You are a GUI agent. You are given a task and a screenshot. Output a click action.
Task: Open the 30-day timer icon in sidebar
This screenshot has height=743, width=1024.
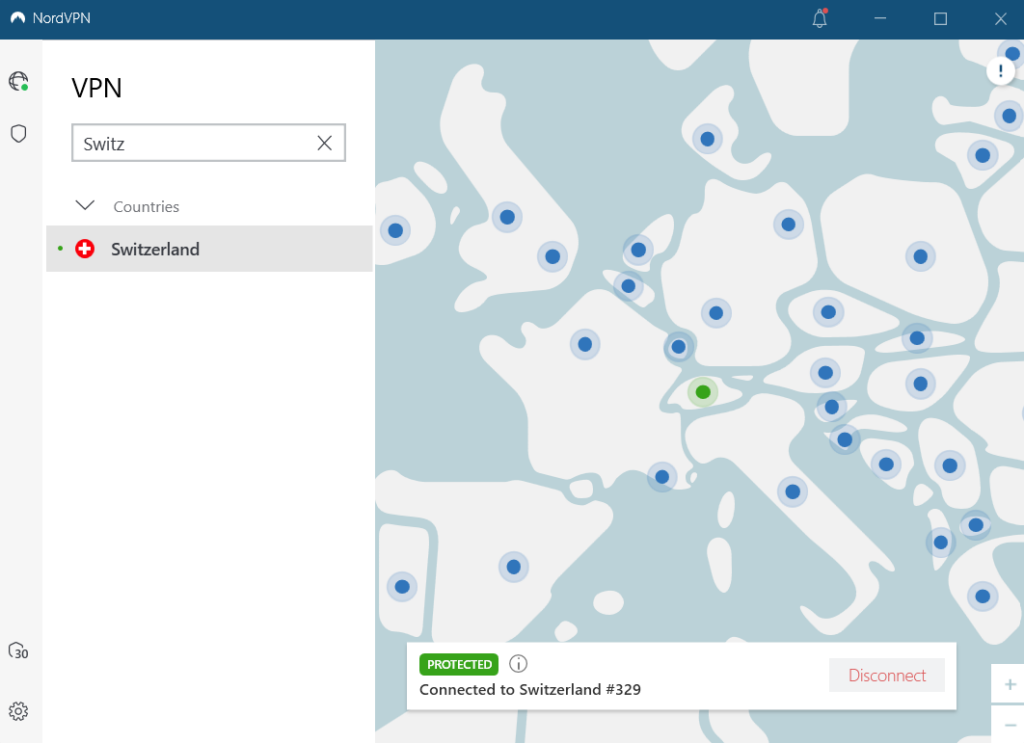click(18, 651)
